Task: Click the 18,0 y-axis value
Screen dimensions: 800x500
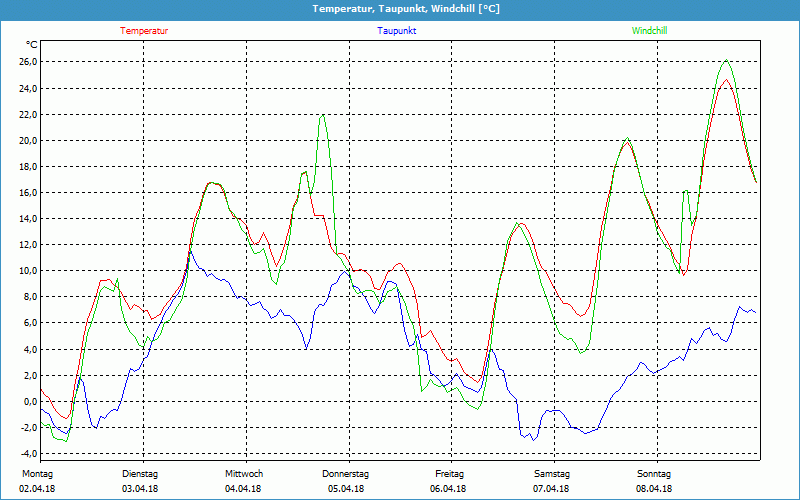Action: (x=28, y=166)
